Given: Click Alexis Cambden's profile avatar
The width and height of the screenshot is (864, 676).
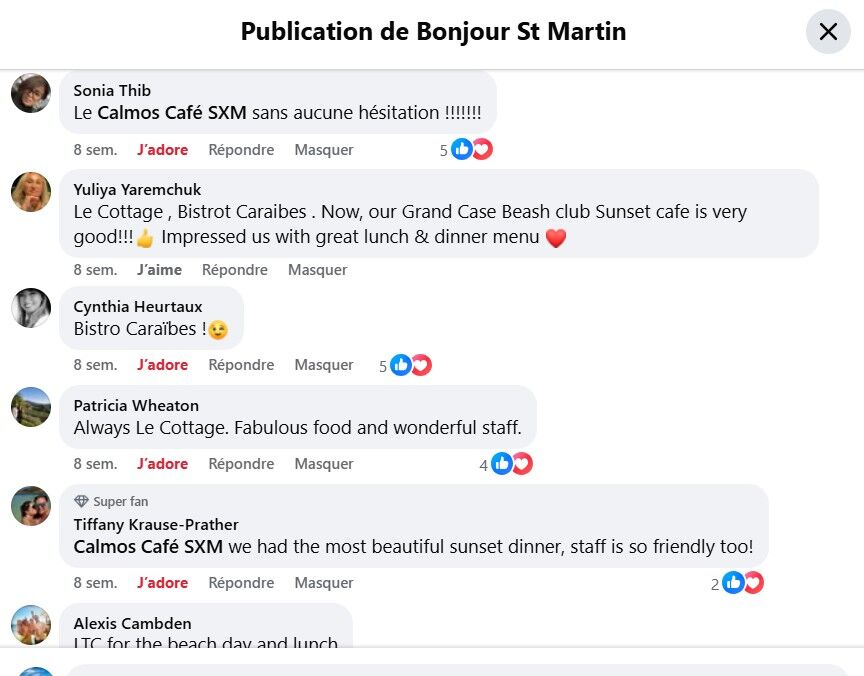Looking at the screenshot, I should (31, 625).
